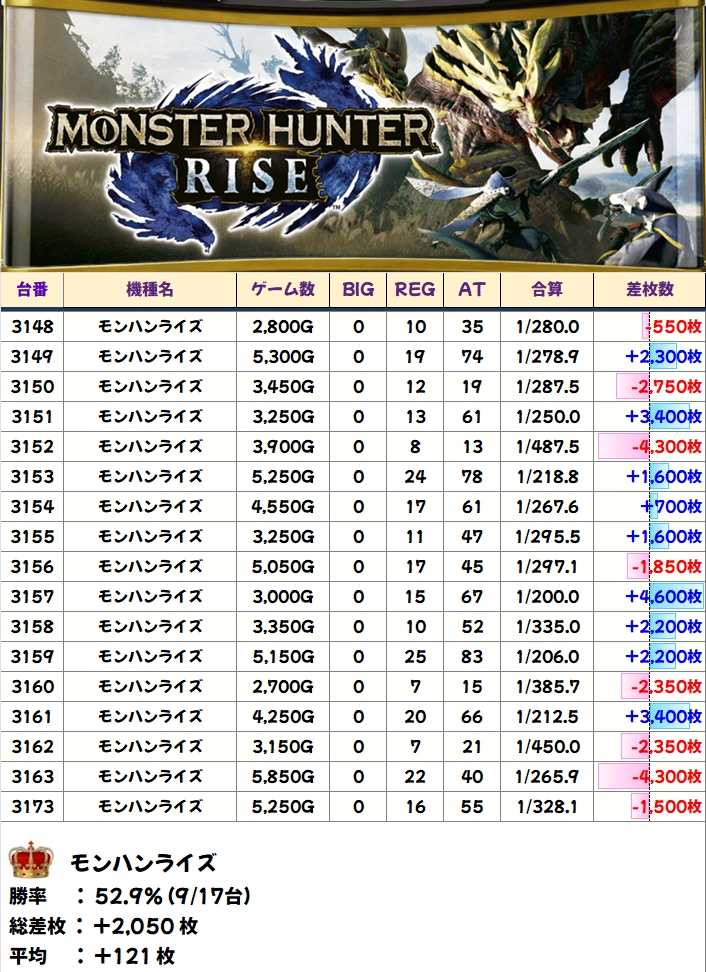Click the 3,900G game count cell

point(283,446)
